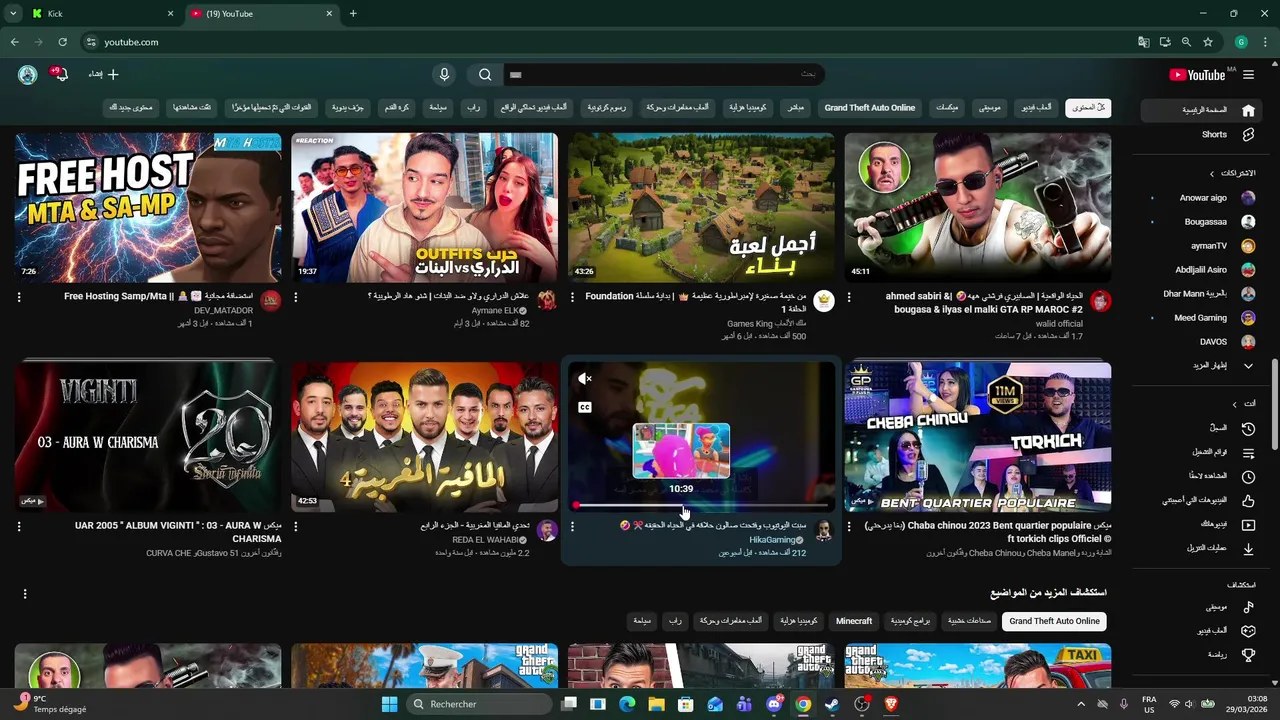Open Sports (رياضة) trophy entry in sidebar
The width and height of the screenshot is (1280, 720).
1200,655
